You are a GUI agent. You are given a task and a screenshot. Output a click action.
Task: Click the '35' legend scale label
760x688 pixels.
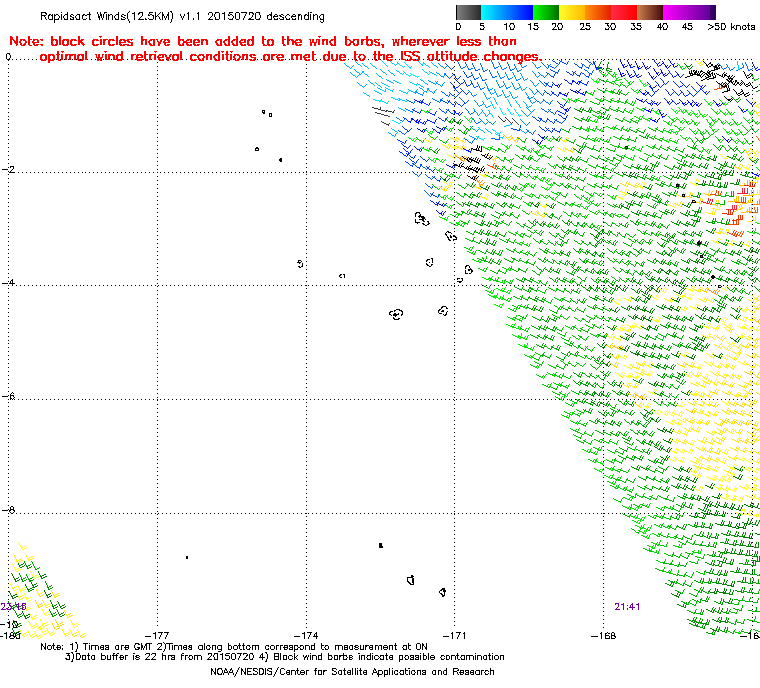click(x=636, y=27)
